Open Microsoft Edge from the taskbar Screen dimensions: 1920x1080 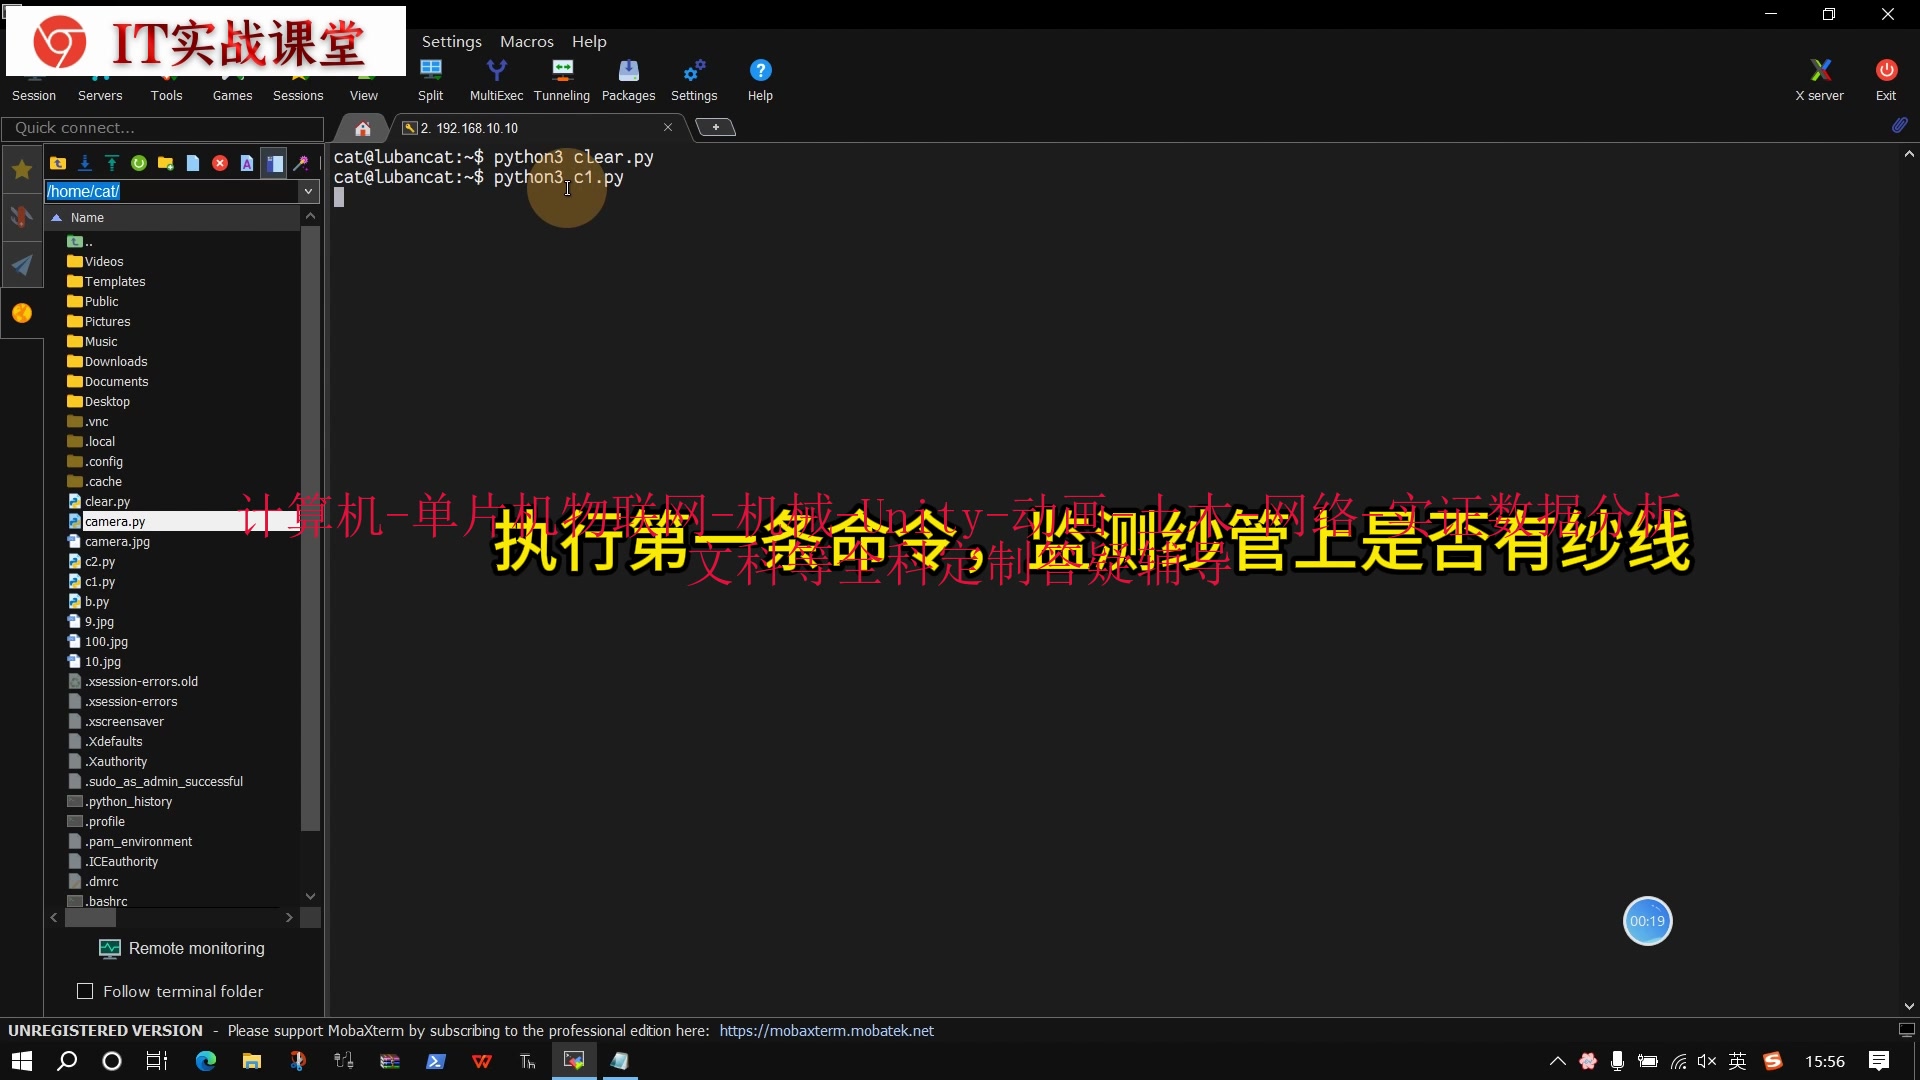[206, 1061]
